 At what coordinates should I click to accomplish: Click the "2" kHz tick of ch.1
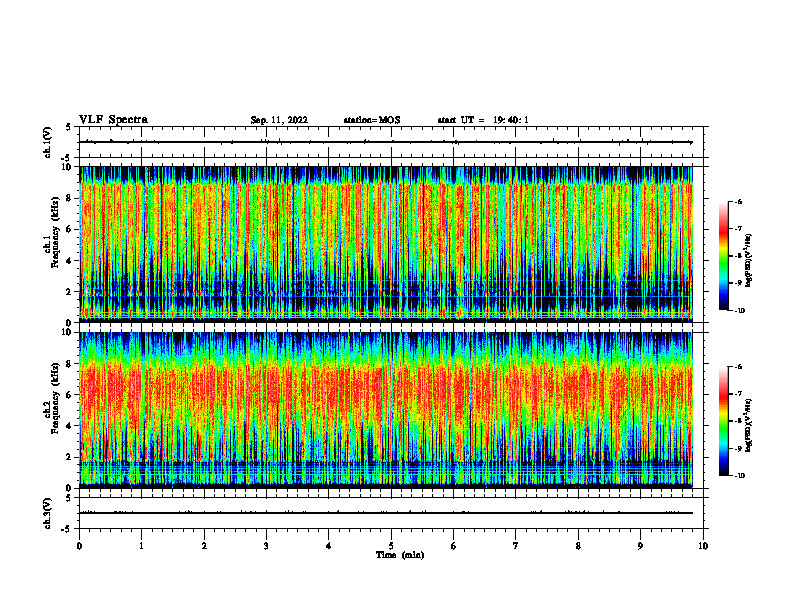tap(70, 292)
